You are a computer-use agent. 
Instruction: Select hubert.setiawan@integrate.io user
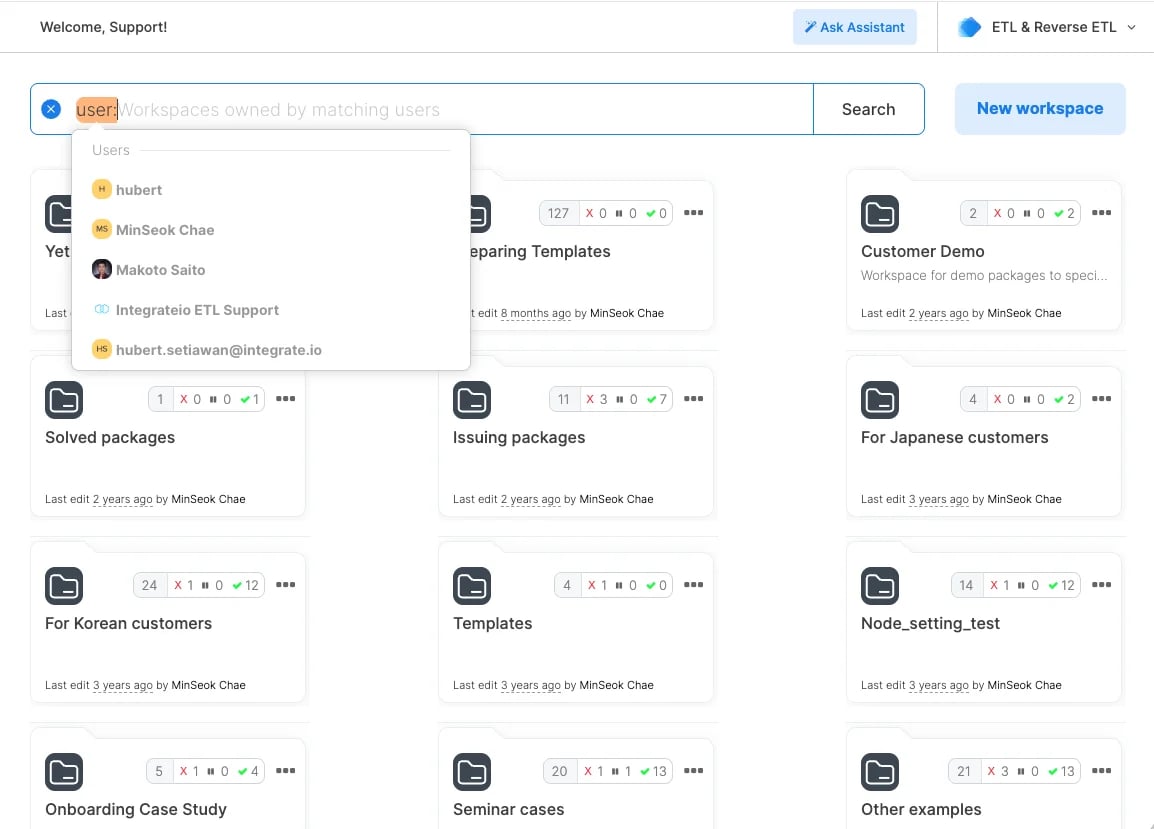pos(271,350)
